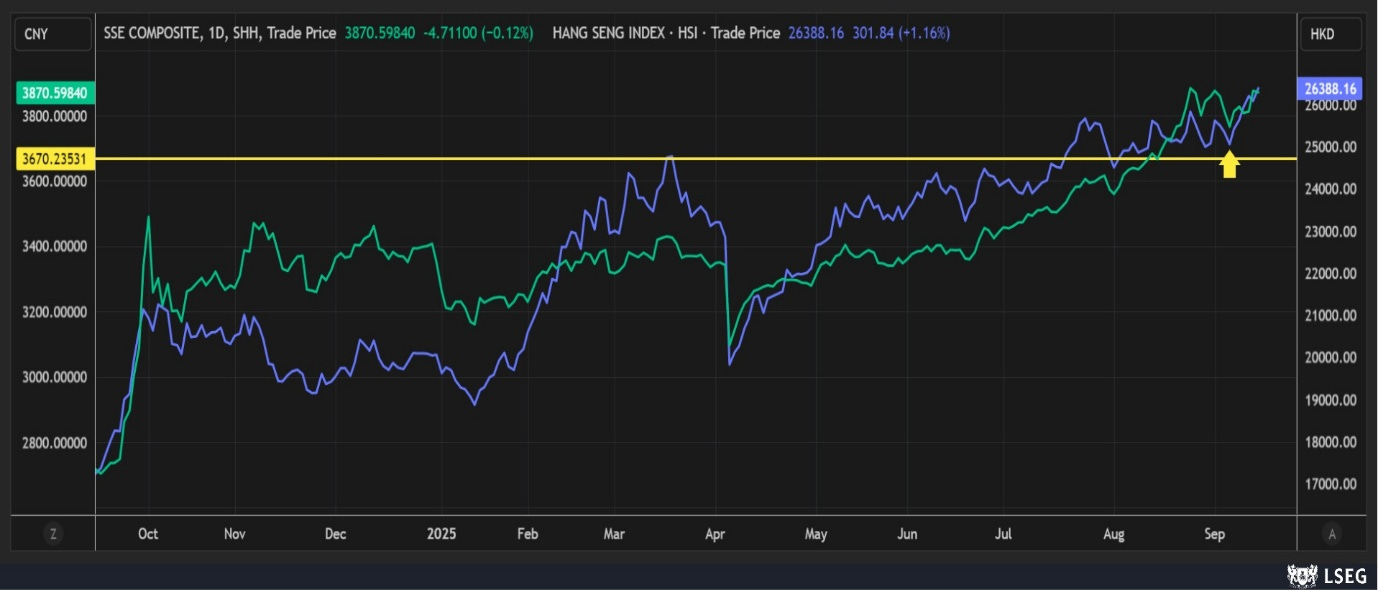This screenshot has height=590, width=1378.
Task: Click the 22000.00 right axis label
Action: click(x=1331, y=273)
